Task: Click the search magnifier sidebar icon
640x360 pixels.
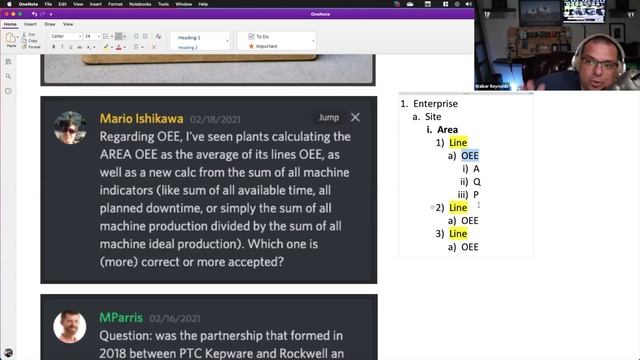Action: [8, 76]
